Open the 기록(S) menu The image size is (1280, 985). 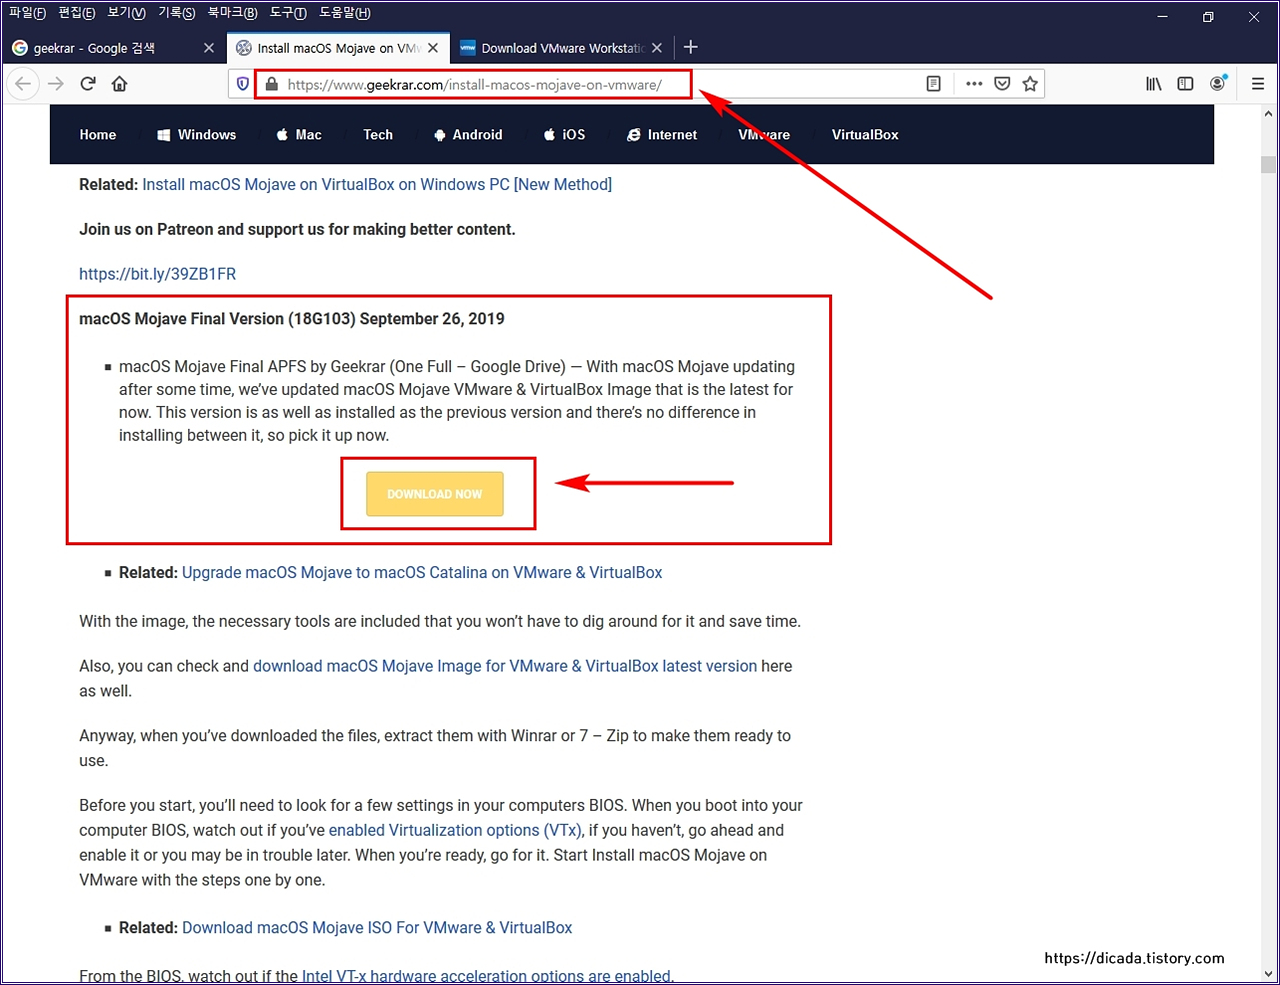pyautogui.click(x=176, y=13)
